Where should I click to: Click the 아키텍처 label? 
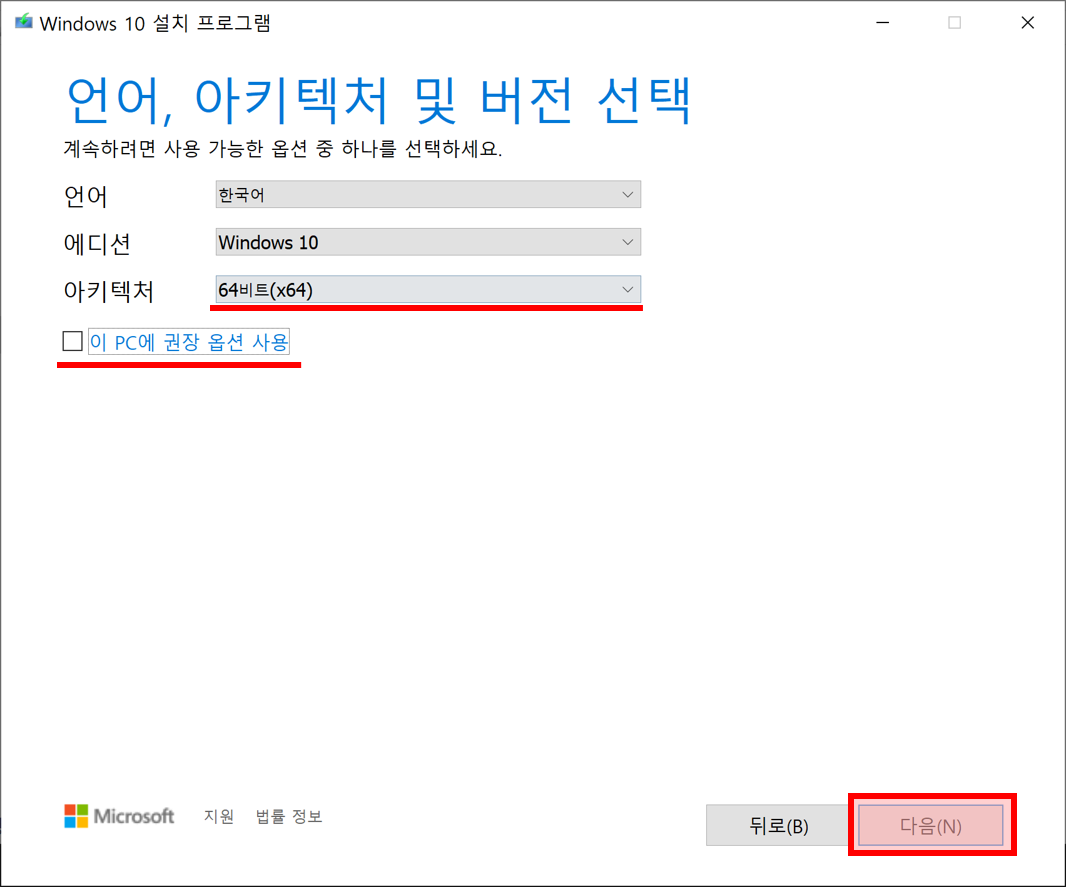coord(109,292)
